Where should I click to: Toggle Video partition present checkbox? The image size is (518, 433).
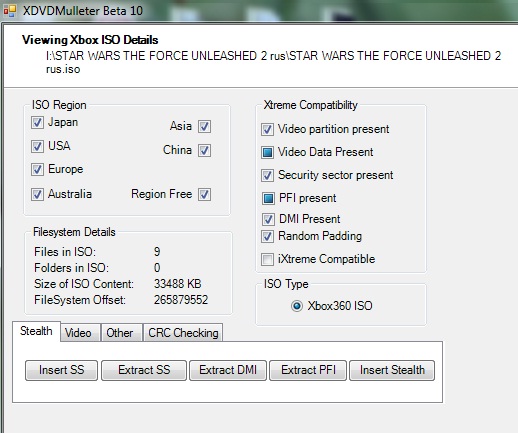coord(267,129)
